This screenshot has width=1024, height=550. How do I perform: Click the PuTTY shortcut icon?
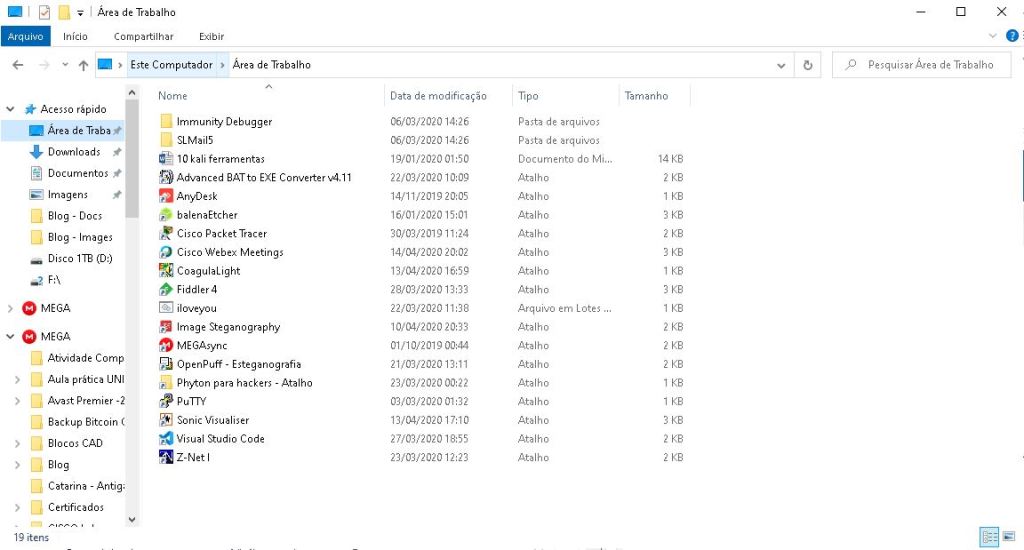(167, 401)
